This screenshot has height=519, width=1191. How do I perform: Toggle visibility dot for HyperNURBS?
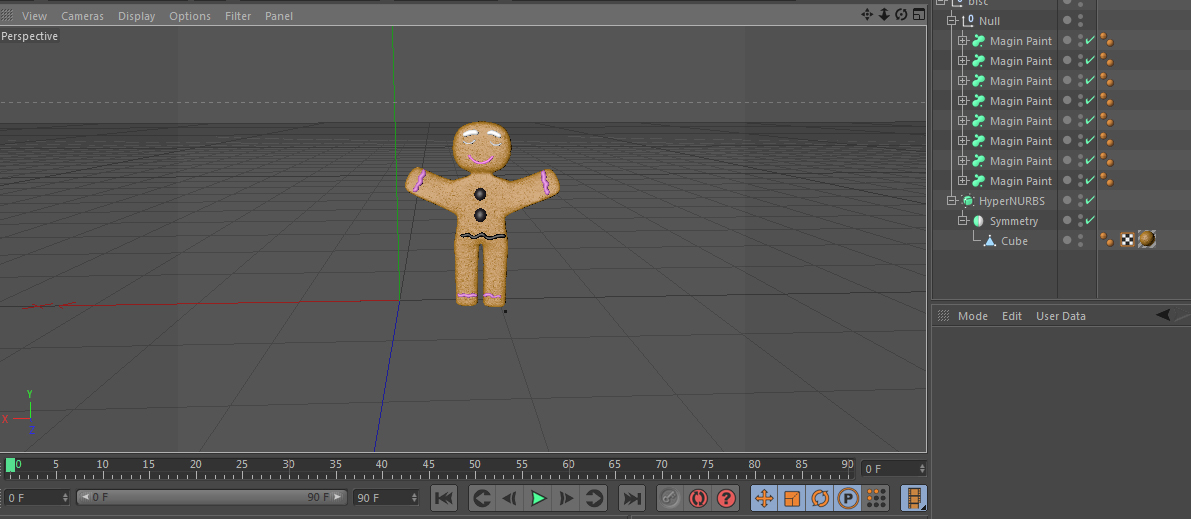pos(1067,201)
